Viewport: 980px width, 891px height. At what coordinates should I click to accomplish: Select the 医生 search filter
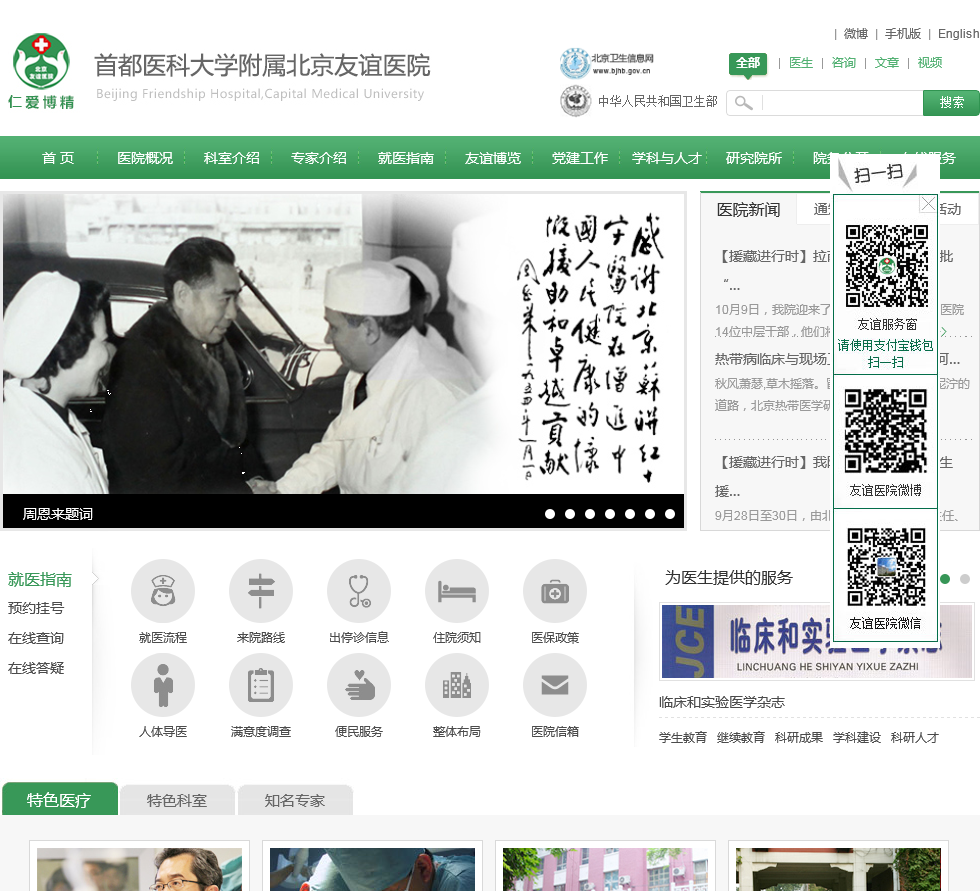801,62
